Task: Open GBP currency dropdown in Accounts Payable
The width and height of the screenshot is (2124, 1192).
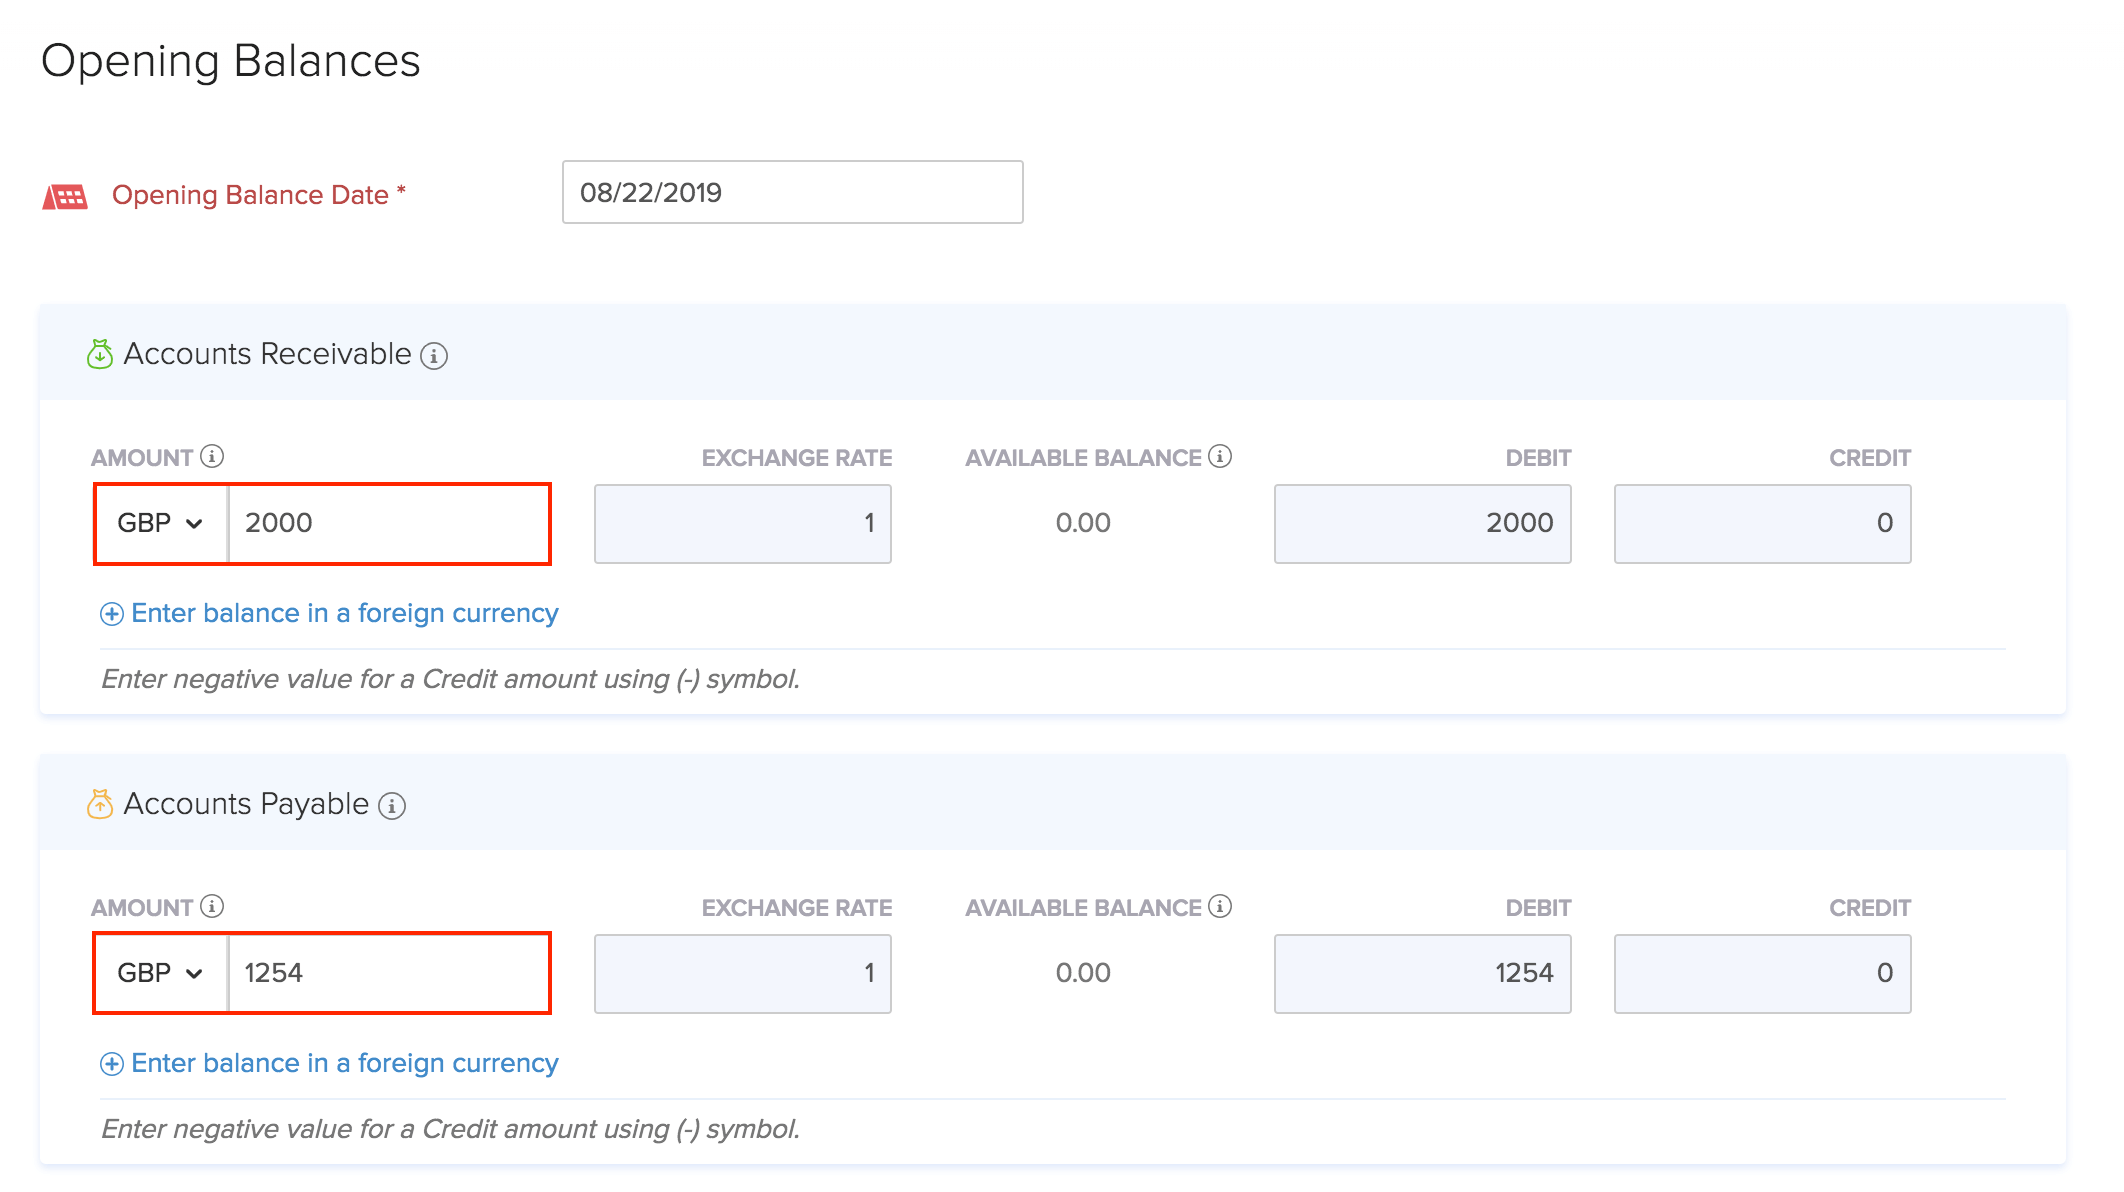Action: 161,973
